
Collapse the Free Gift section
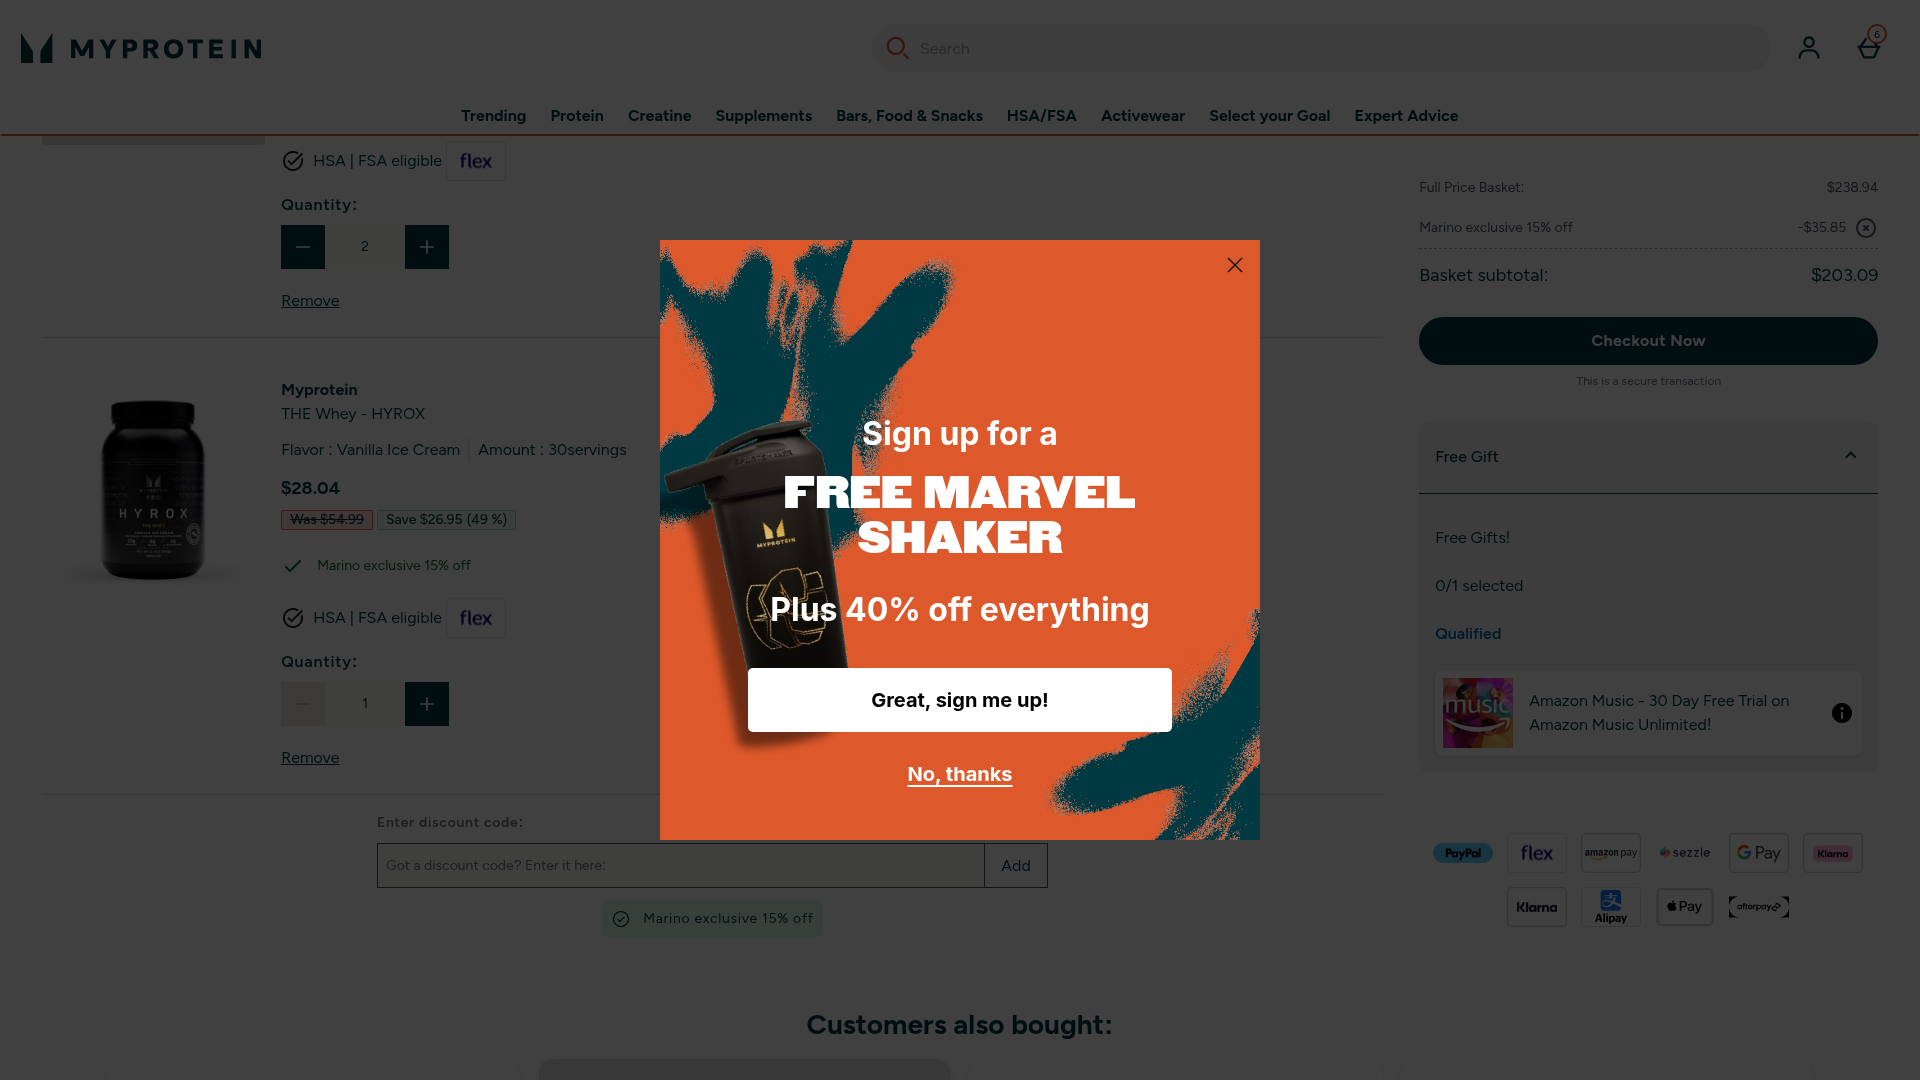[1850, 456]
